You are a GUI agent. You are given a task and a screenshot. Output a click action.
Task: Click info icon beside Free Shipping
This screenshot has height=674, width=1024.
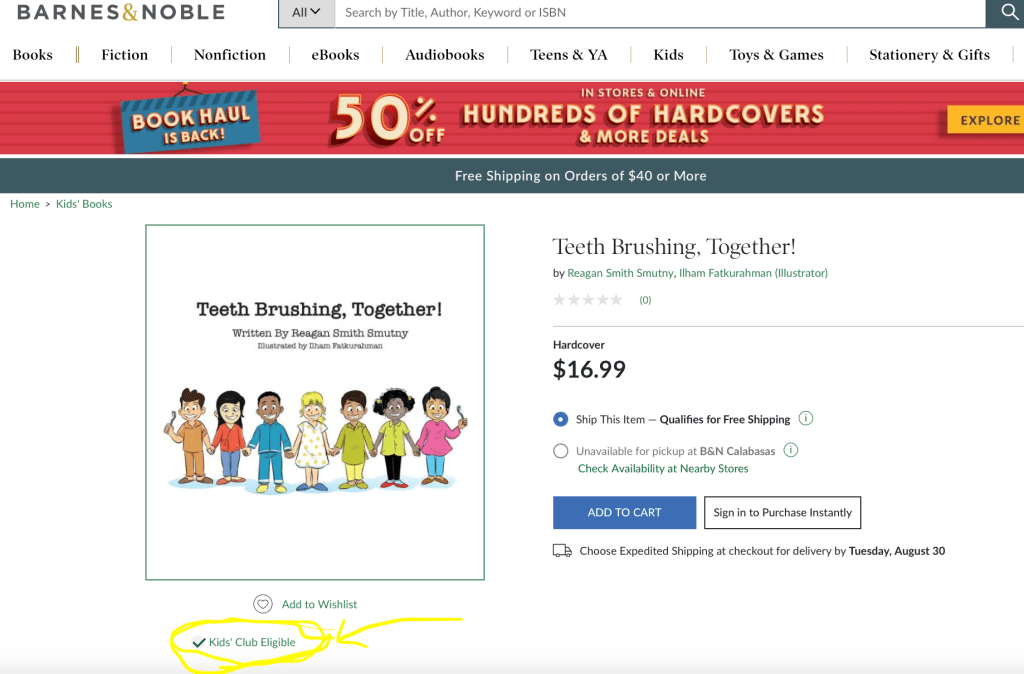coord(806,419)
